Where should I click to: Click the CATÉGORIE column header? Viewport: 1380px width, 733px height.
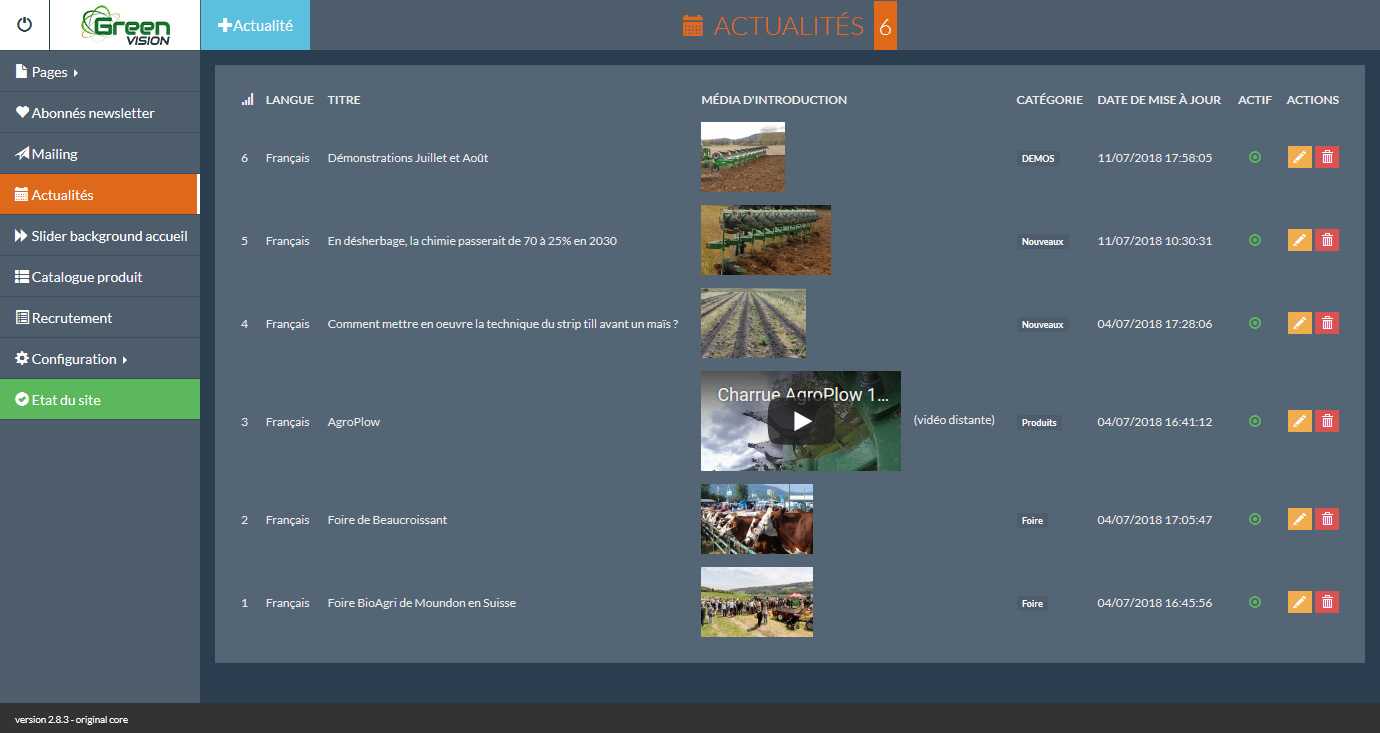coord(1049,100)
